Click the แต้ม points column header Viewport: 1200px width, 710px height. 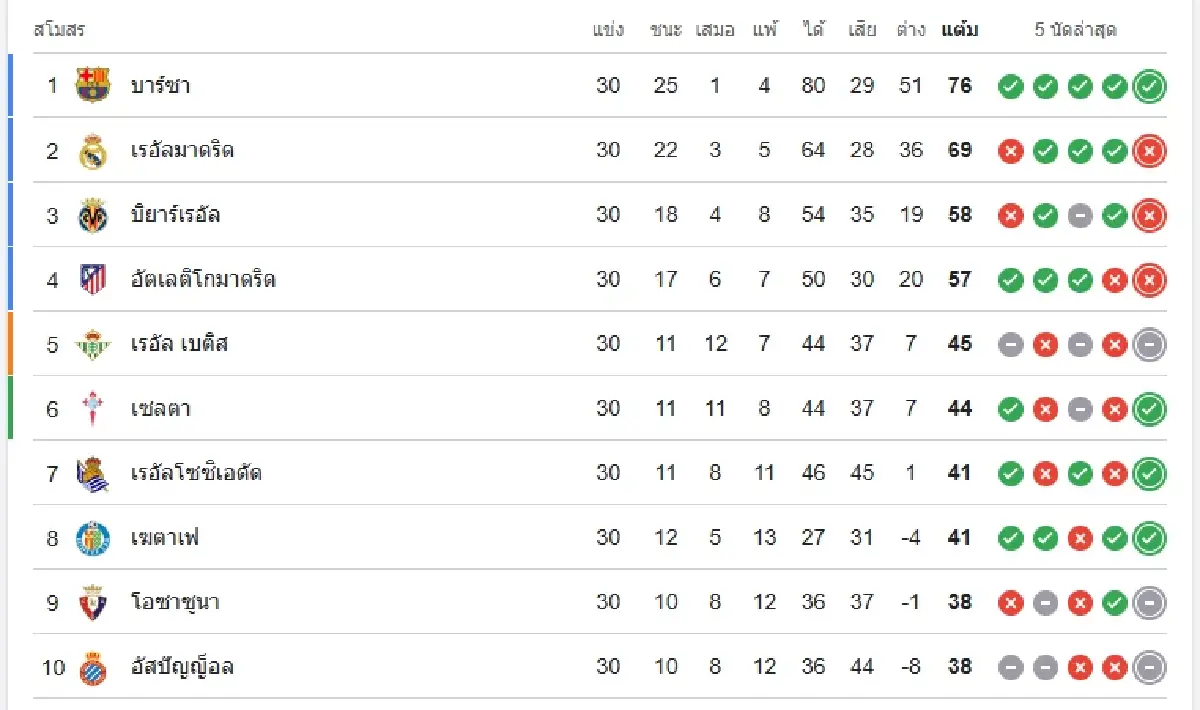click(959, 30)
